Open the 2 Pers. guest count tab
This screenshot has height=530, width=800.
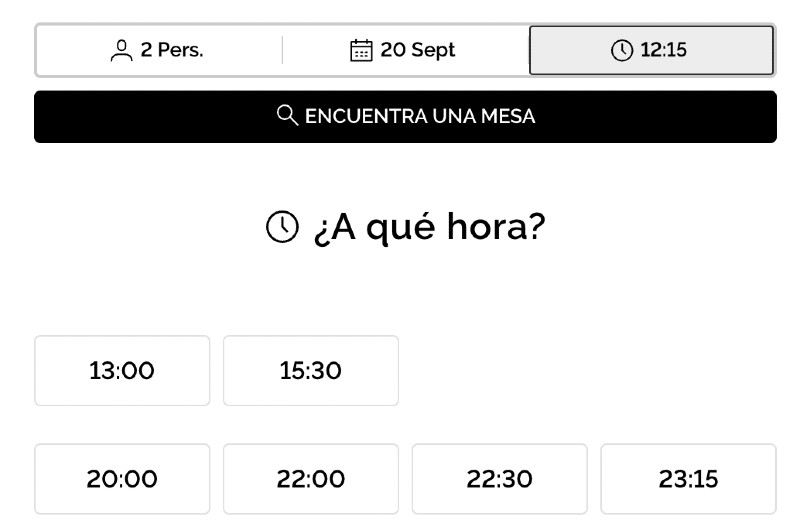click(x=159, y=50)
